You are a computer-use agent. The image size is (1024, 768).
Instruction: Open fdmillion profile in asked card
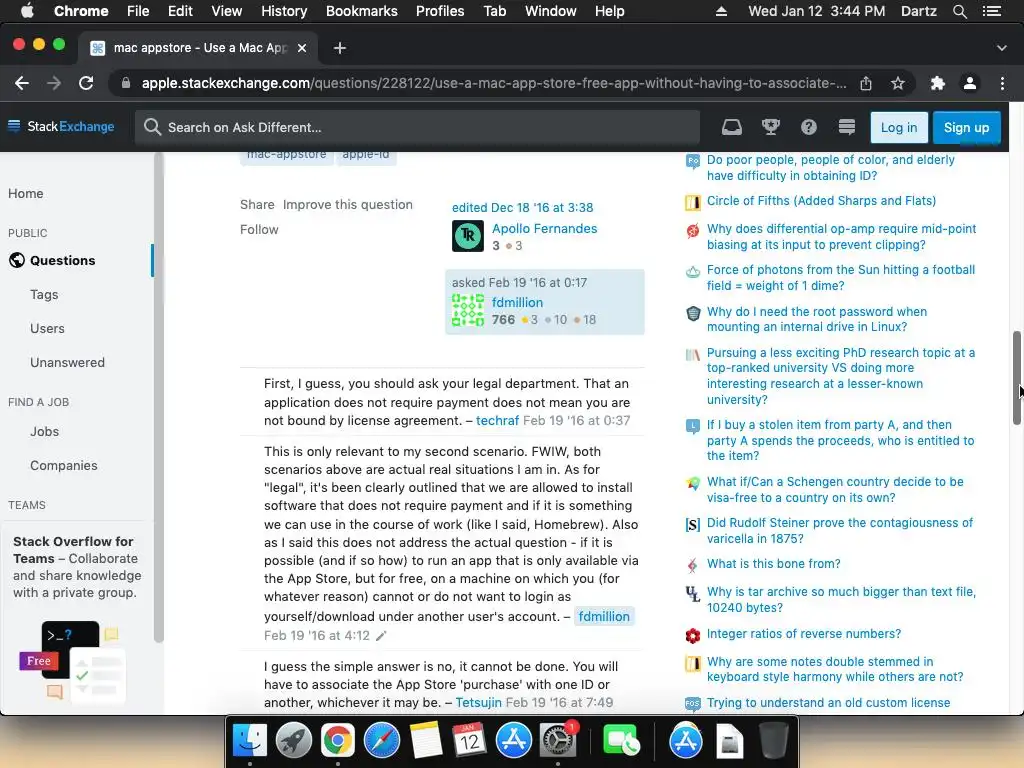517,302
